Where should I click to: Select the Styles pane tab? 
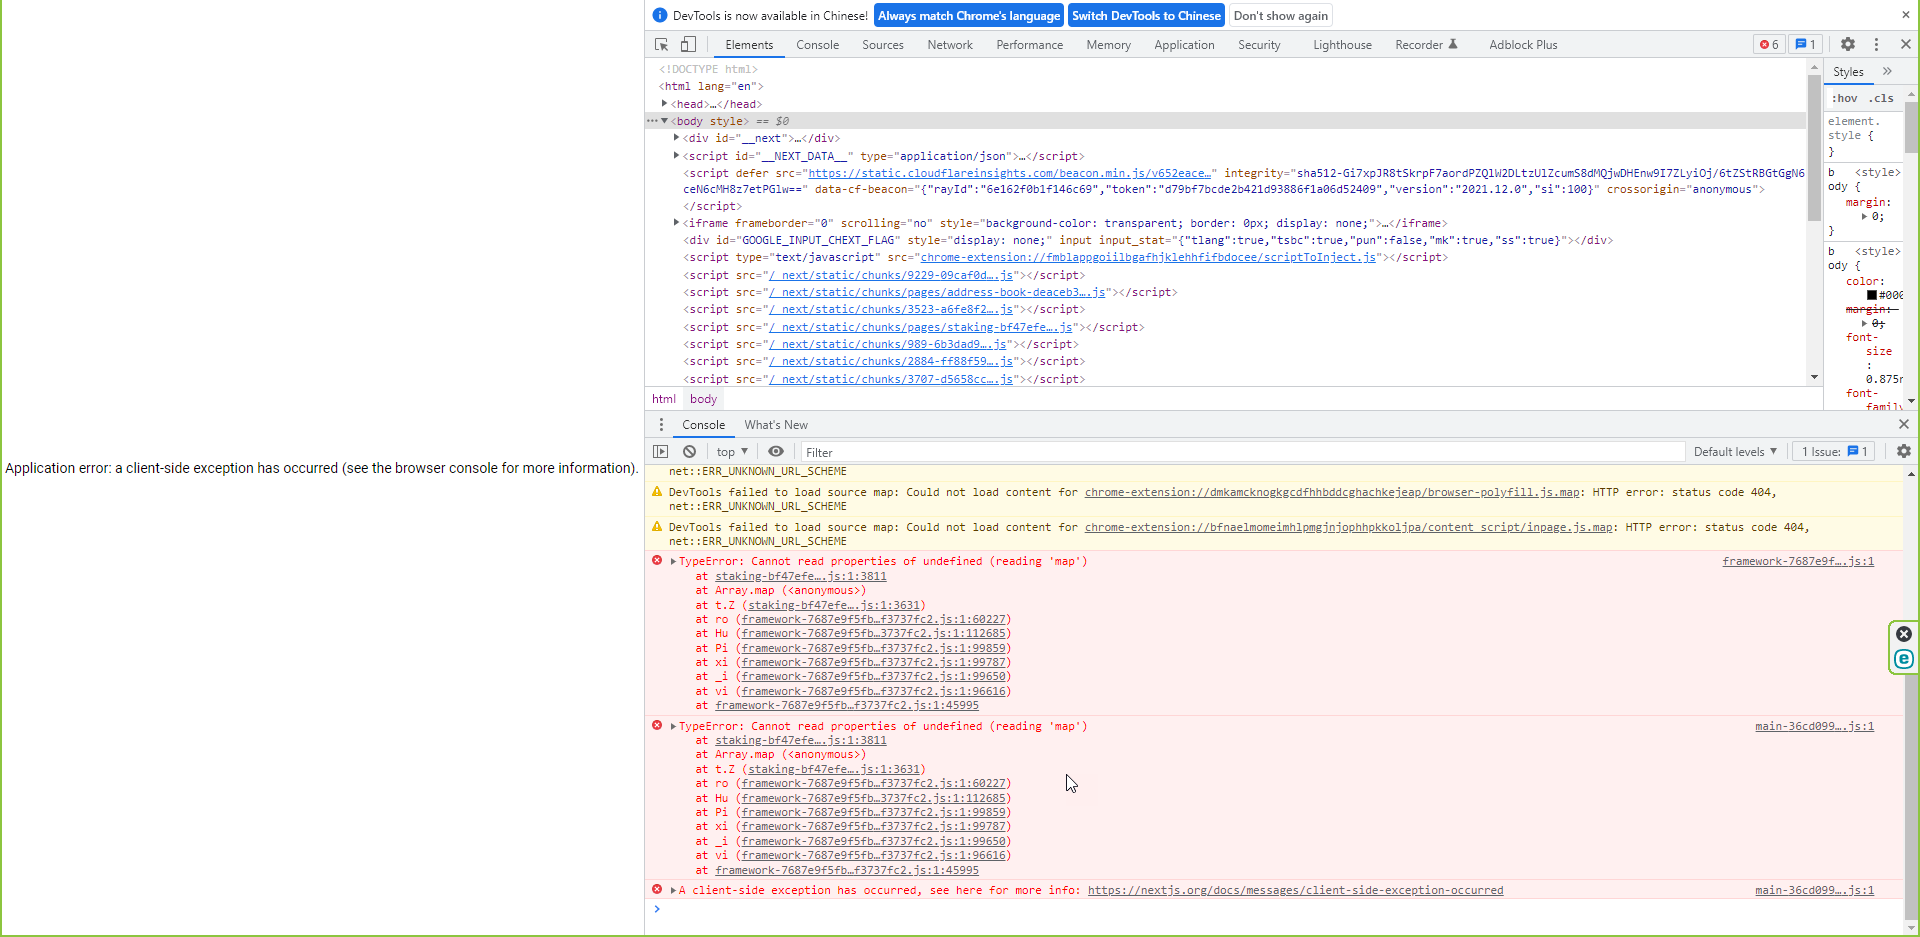click(x=1848, y=72)
